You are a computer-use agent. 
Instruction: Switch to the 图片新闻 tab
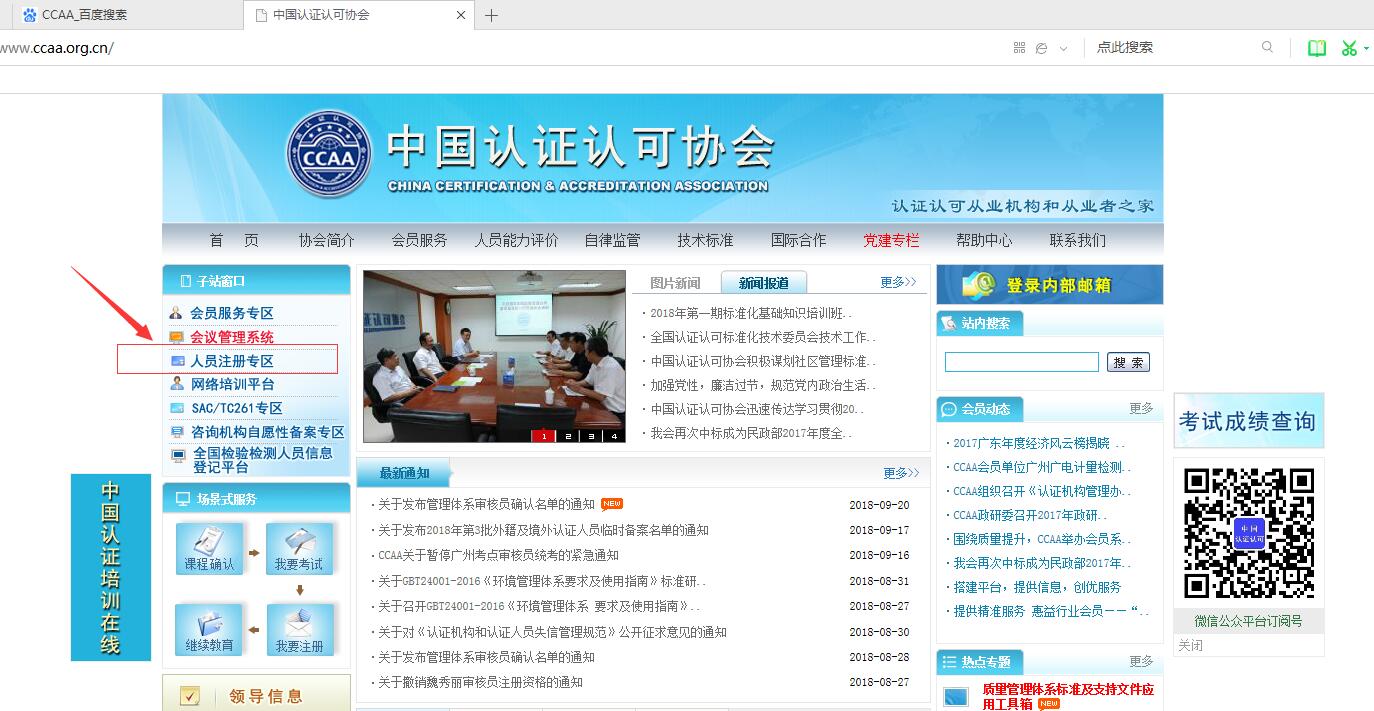tap(675, 283)
